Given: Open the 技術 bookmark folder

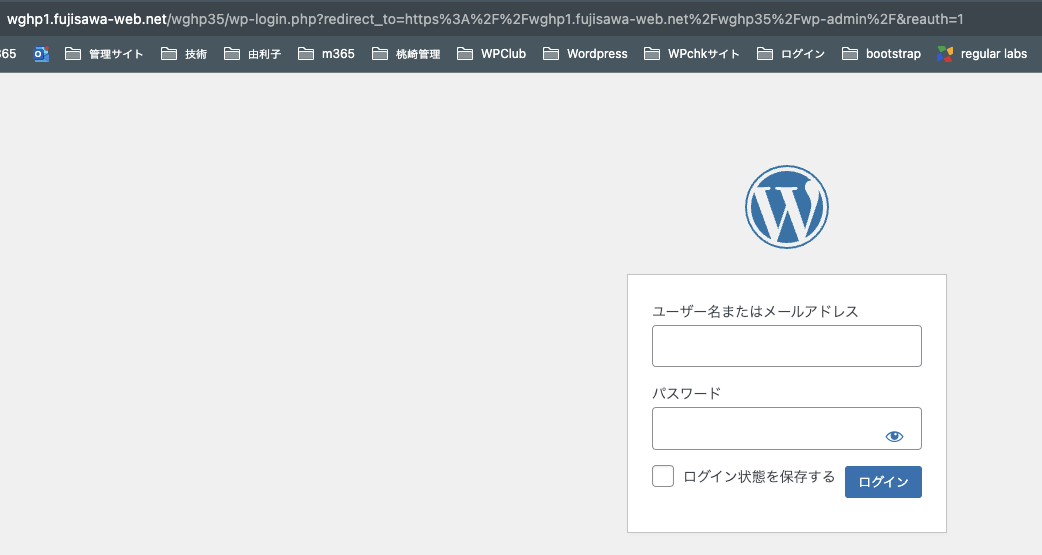Looking at the screenshot, I should click(x=184, y=54).
